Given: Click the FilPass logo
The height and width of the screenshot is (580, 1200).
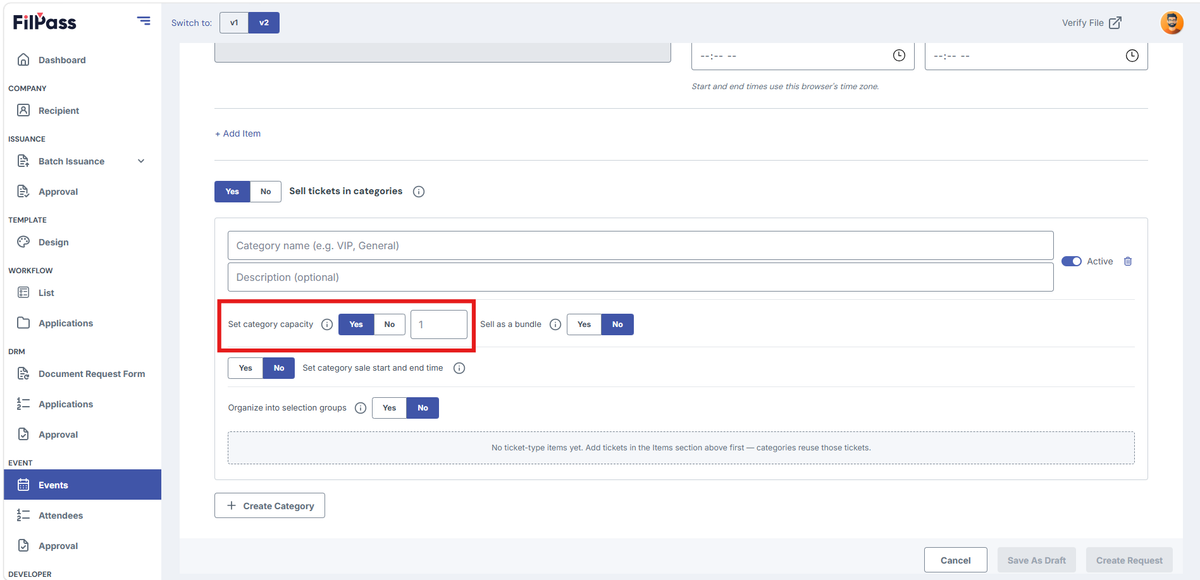Looking at the screenshot, I should [44, 21].
